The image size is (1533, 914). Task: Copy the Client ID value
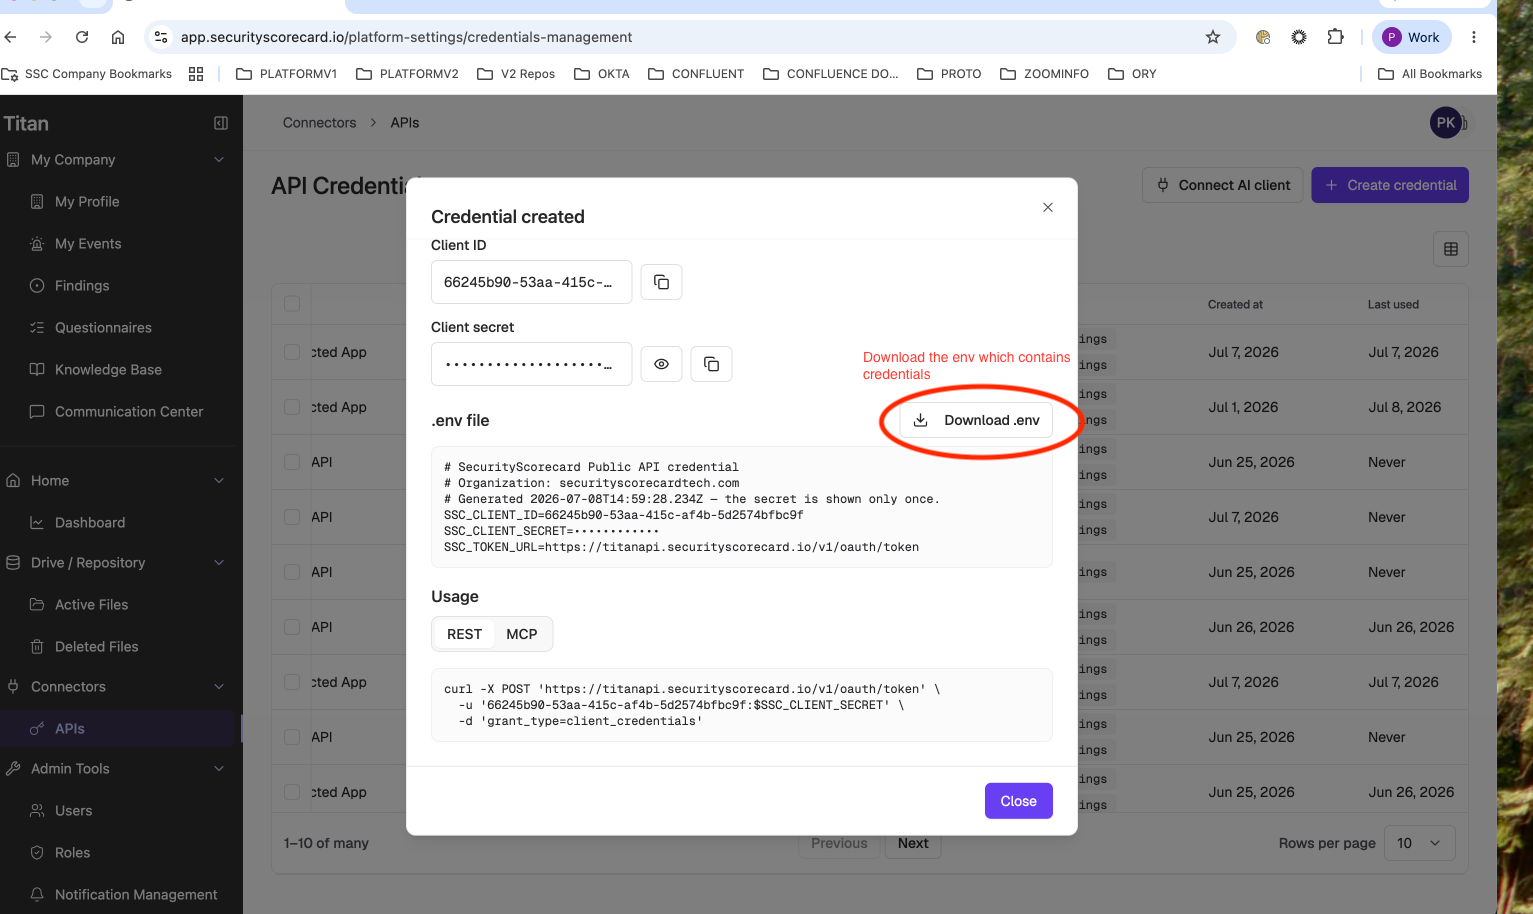point(661,282)
